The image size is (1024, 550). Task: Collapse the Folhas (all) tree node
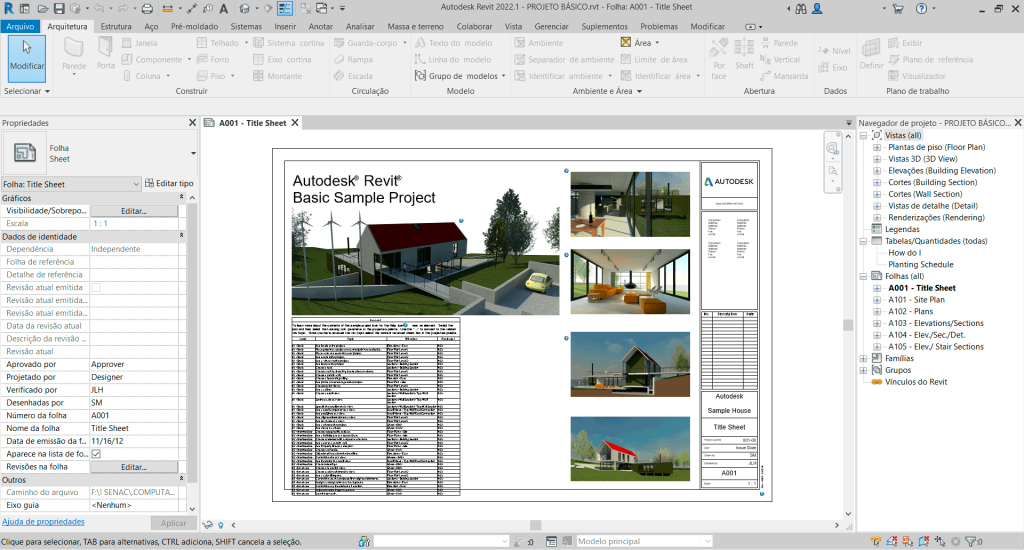(x=864, y=276)
